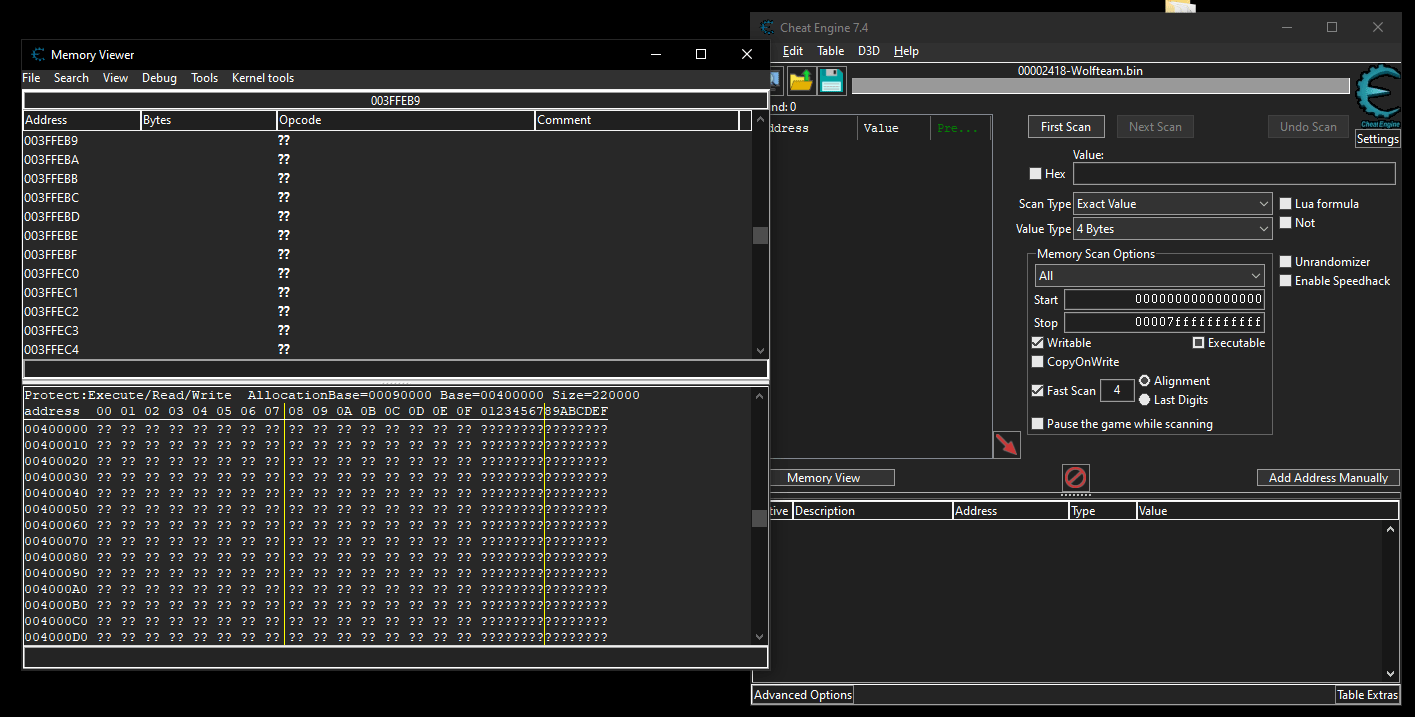Click the Stop address field
1415x717 pixels.
[x=1164, y=323]
